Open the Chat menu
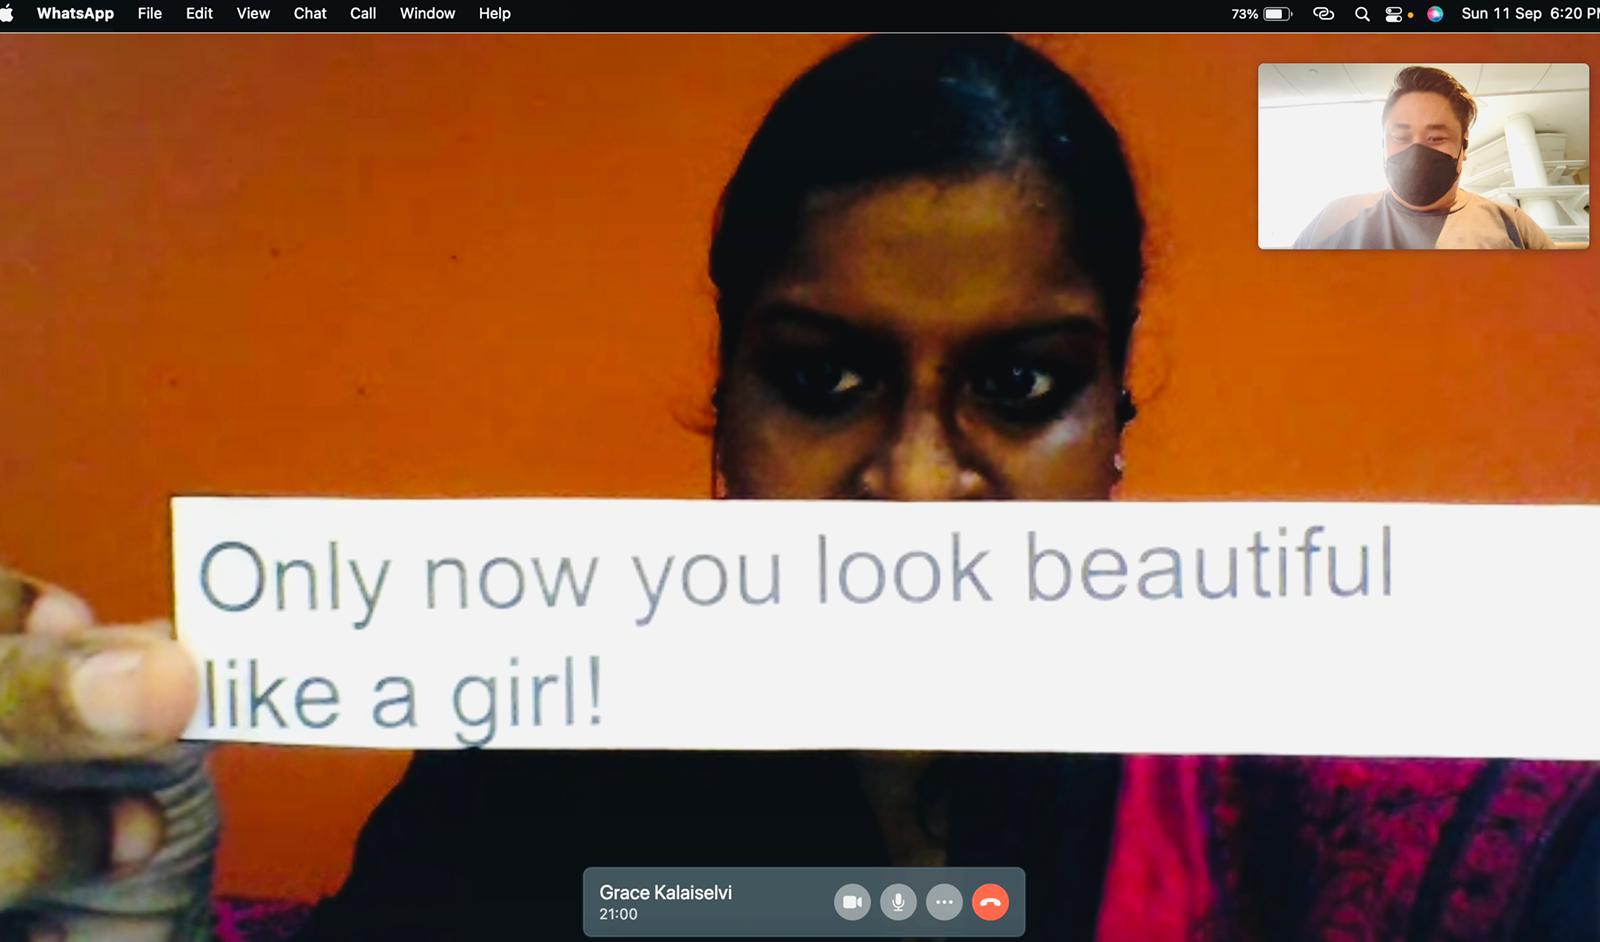The width and height of the screenshot is (1600, 942). pyautogui.click(x=310, y=13)
